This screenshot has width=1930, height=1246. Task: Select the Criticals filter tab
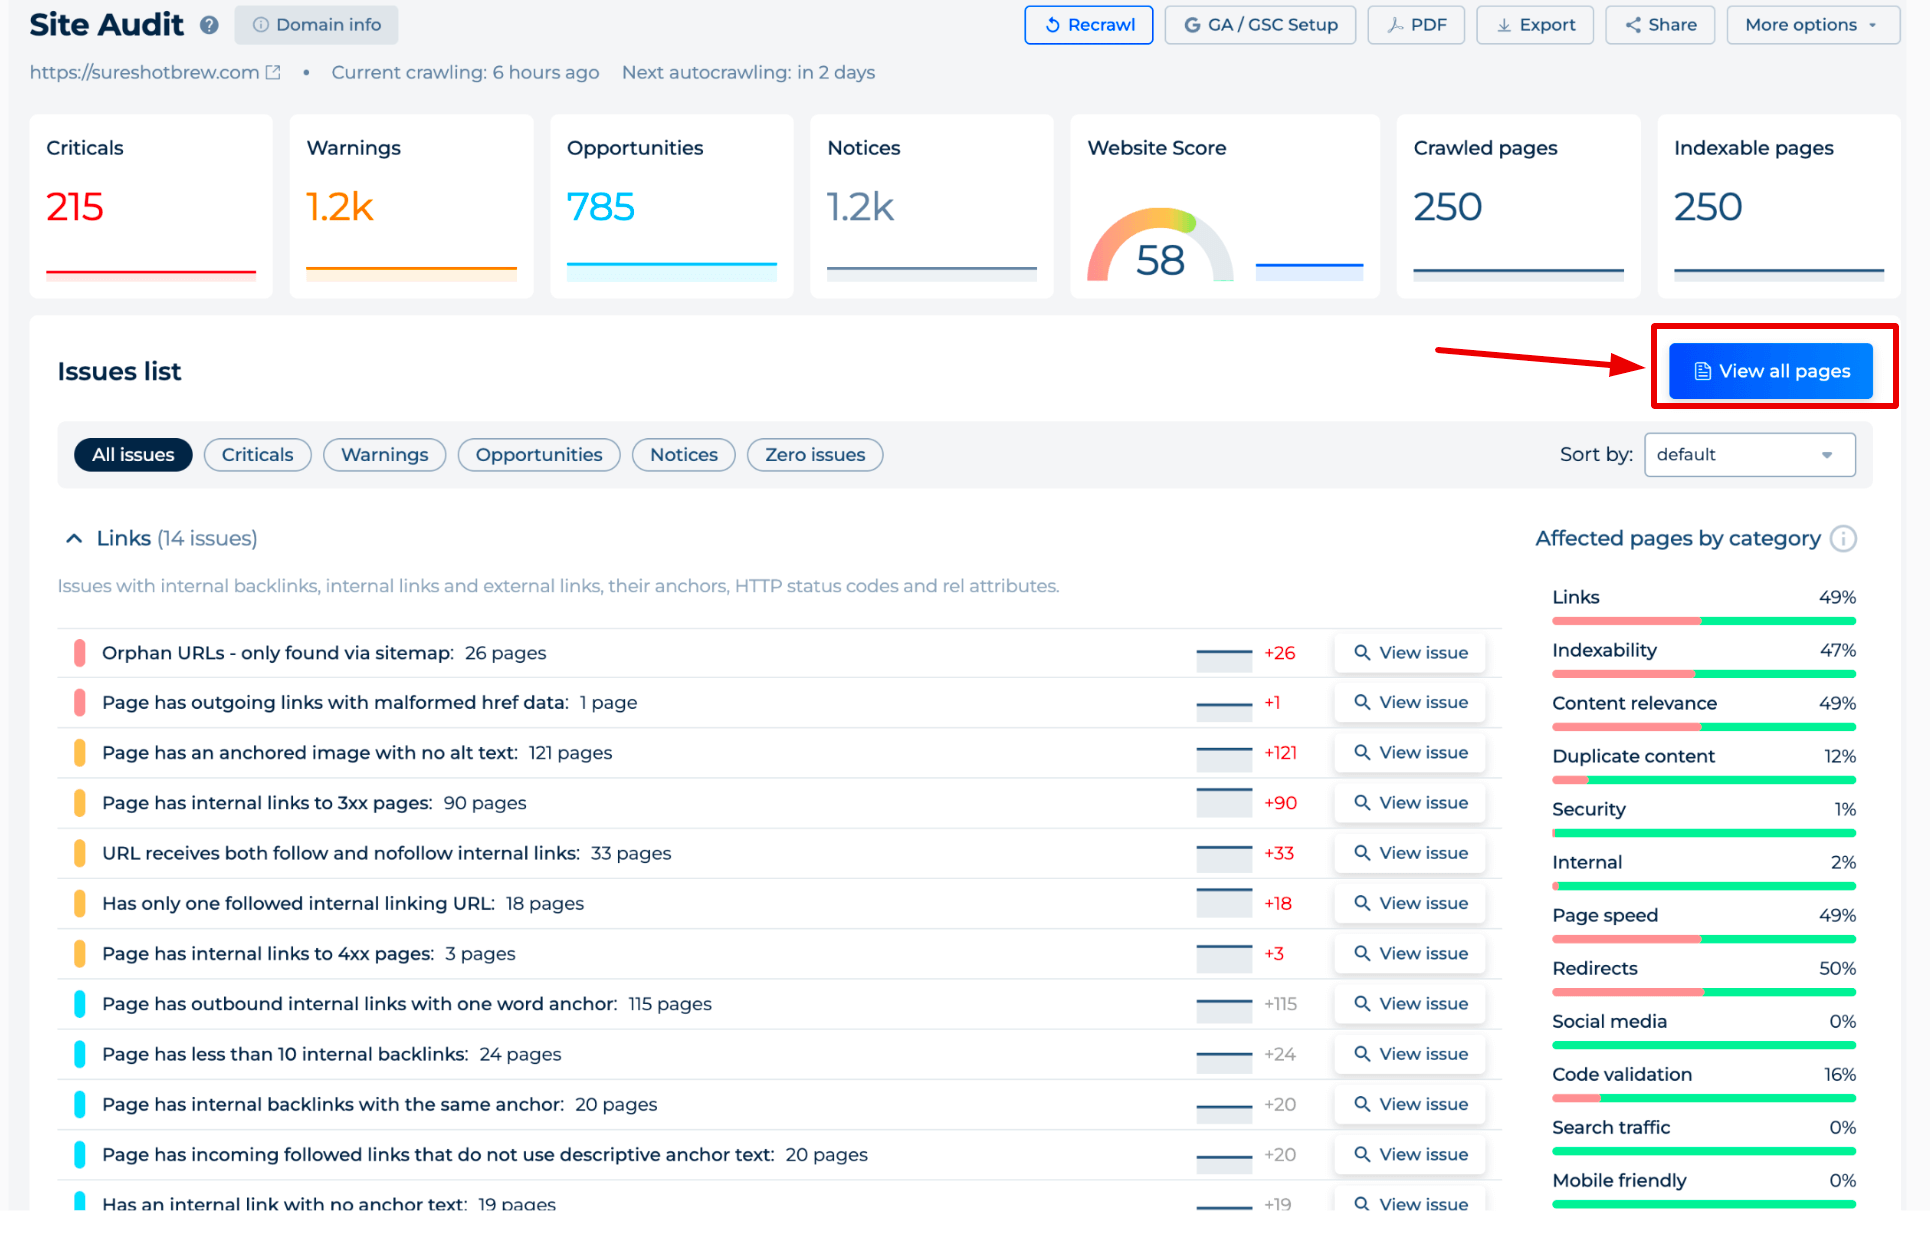tap(257, 454)
